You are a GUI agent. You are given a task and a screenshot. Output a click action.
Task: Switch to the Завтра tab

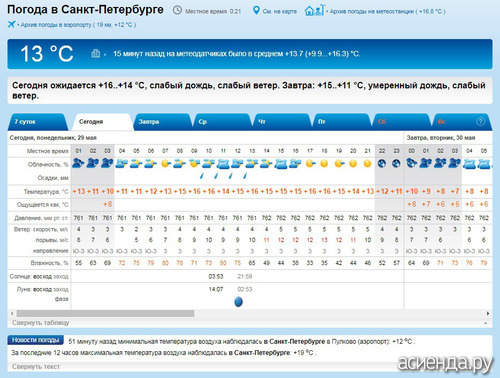tap(162, 122)
